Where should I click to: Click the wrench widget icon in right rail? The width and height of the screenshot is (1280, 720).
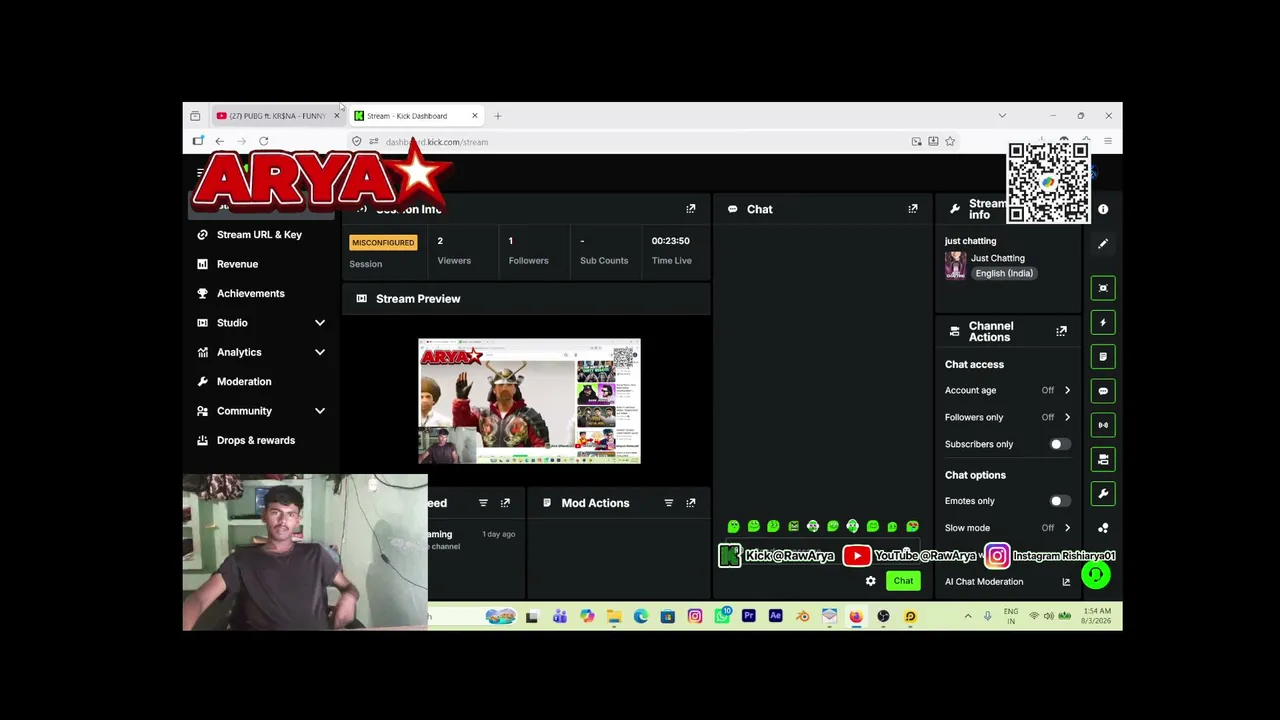click(1103, 494)
